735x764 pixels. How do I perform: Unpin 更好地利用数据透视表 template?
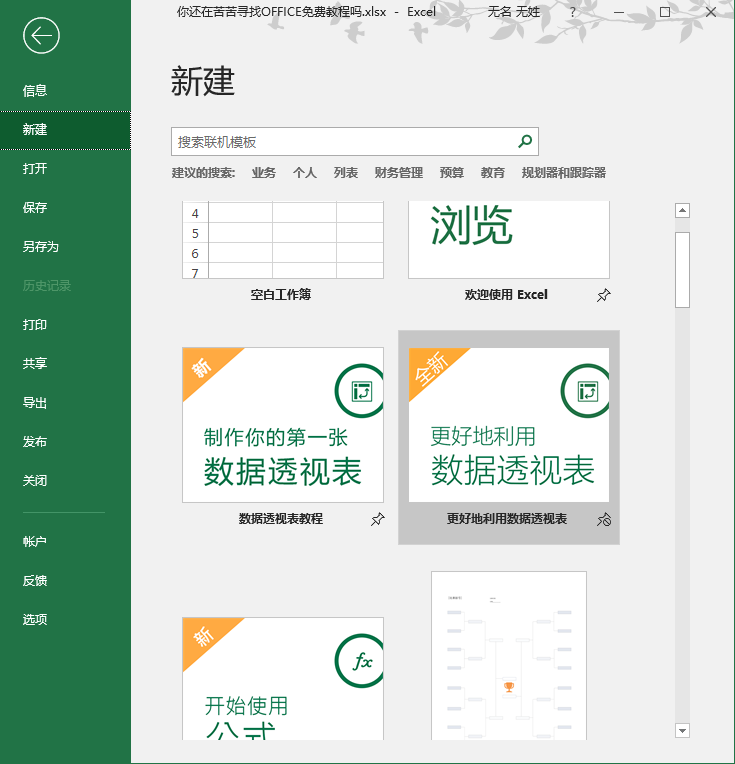tap(603, 519)
